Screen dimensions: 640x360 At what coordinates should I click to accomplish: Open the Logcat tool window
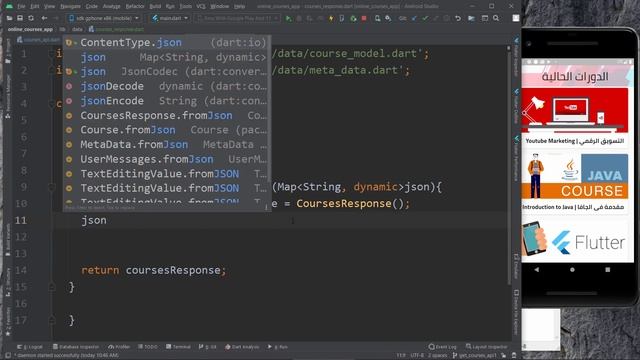(30, 347)
